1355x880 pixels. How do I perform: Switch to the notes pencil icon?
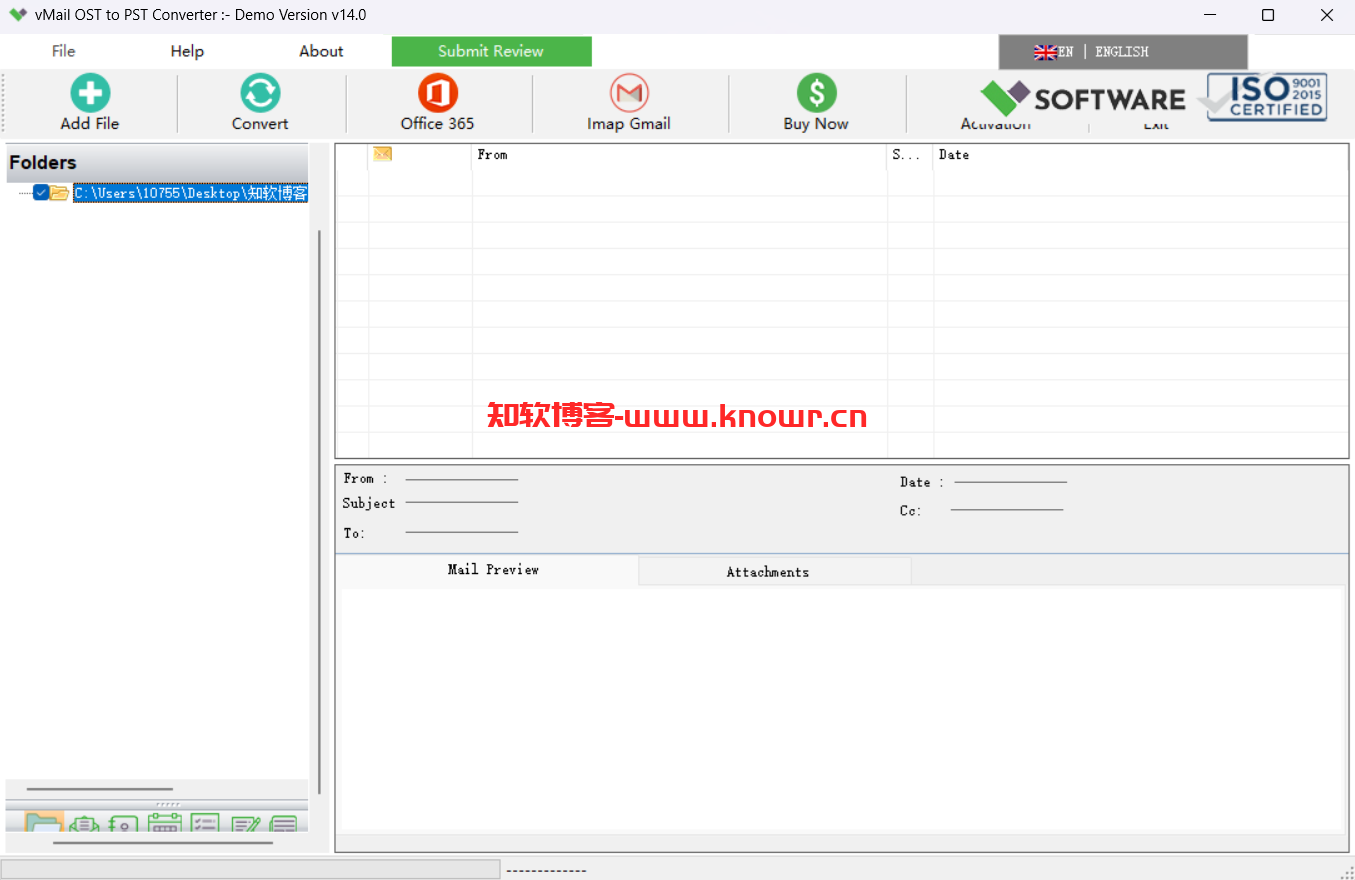[245, 823]
